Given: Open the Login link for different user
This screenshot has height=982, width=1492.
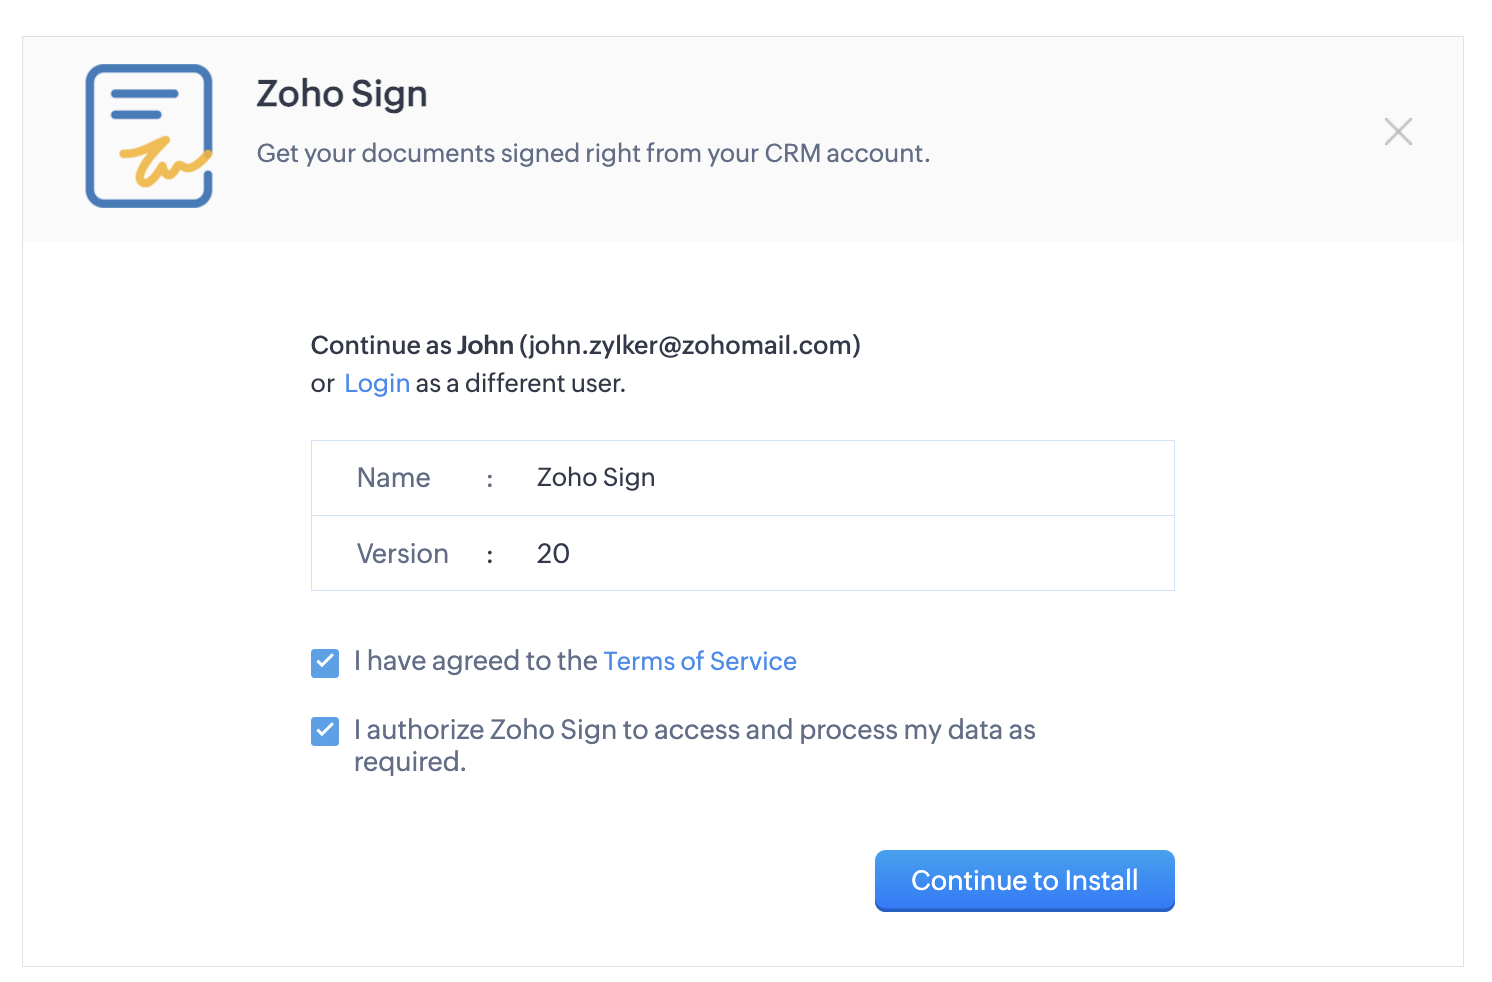Looking at the screenshot, I should click(377, 384).
